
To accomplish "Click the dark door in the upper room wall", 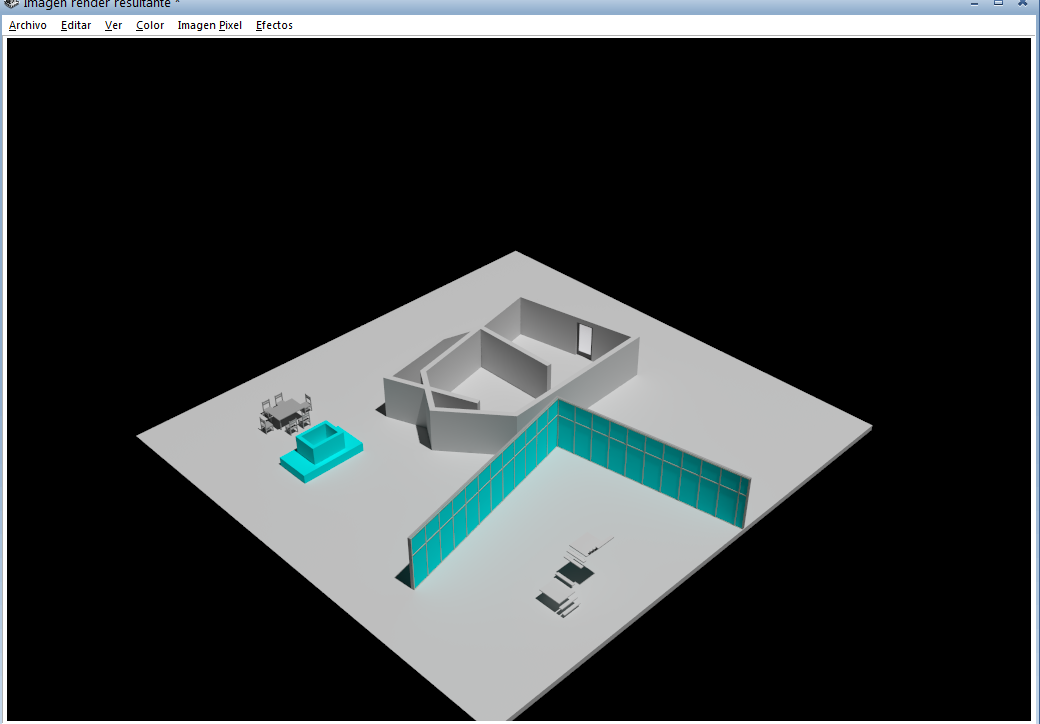I will (585, 340).
